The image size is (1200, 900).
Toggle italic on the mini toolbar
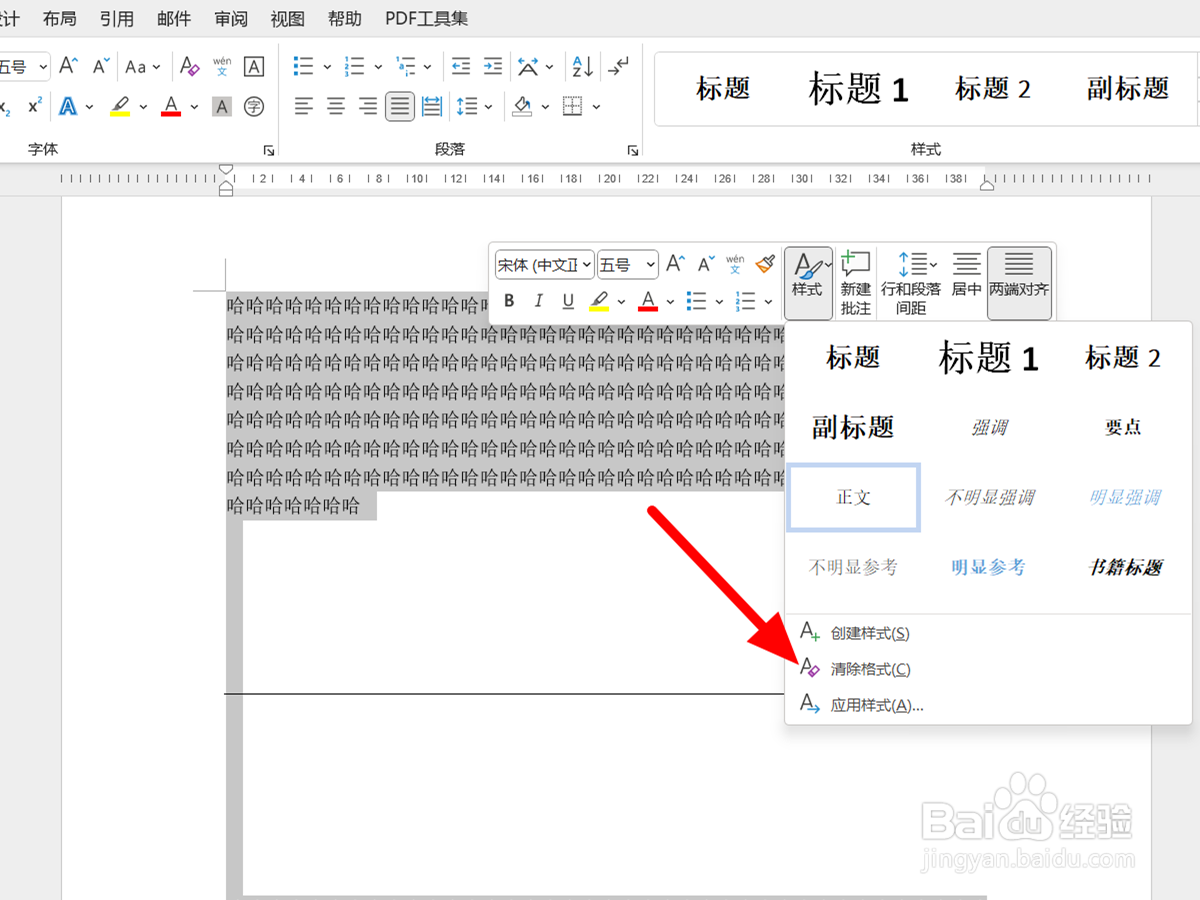pos(538,301)
